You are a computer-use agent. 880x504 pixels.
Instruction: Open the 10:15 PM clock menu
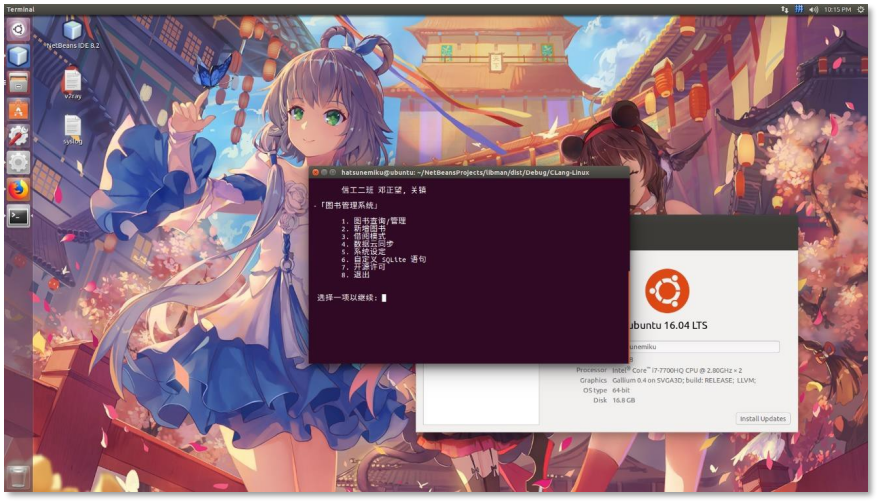click(x=837, y=10)
